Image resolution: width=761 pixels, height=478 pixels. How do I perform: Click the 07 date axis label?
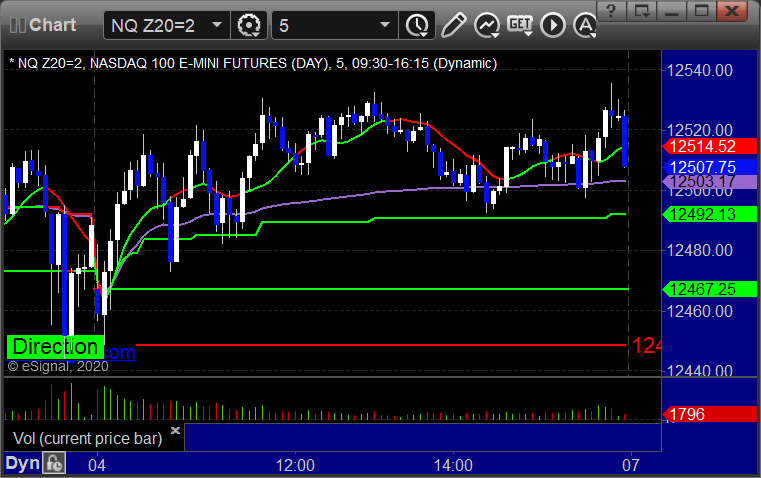[631, 465]
